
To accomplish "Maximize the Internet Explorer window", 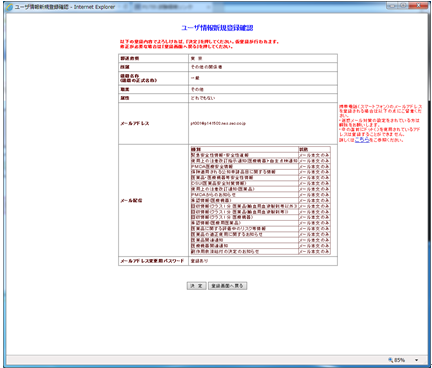I will click(x=404, y=5).
